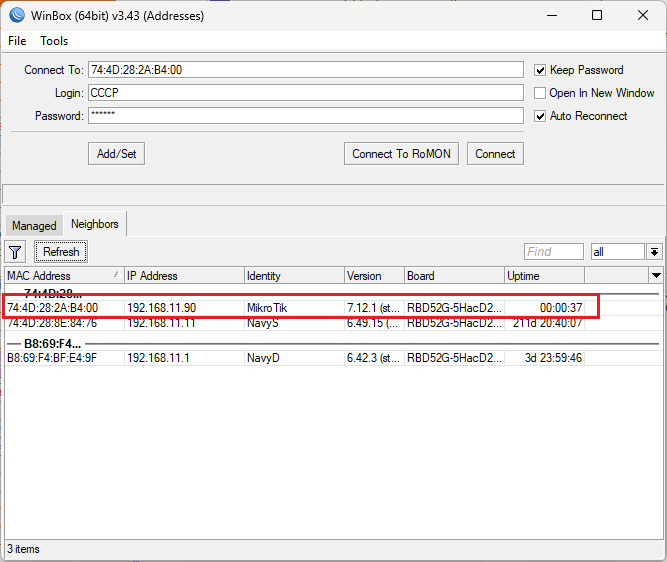Click the 'all' combo box field
667x562 pixels.
click(618, 252)
